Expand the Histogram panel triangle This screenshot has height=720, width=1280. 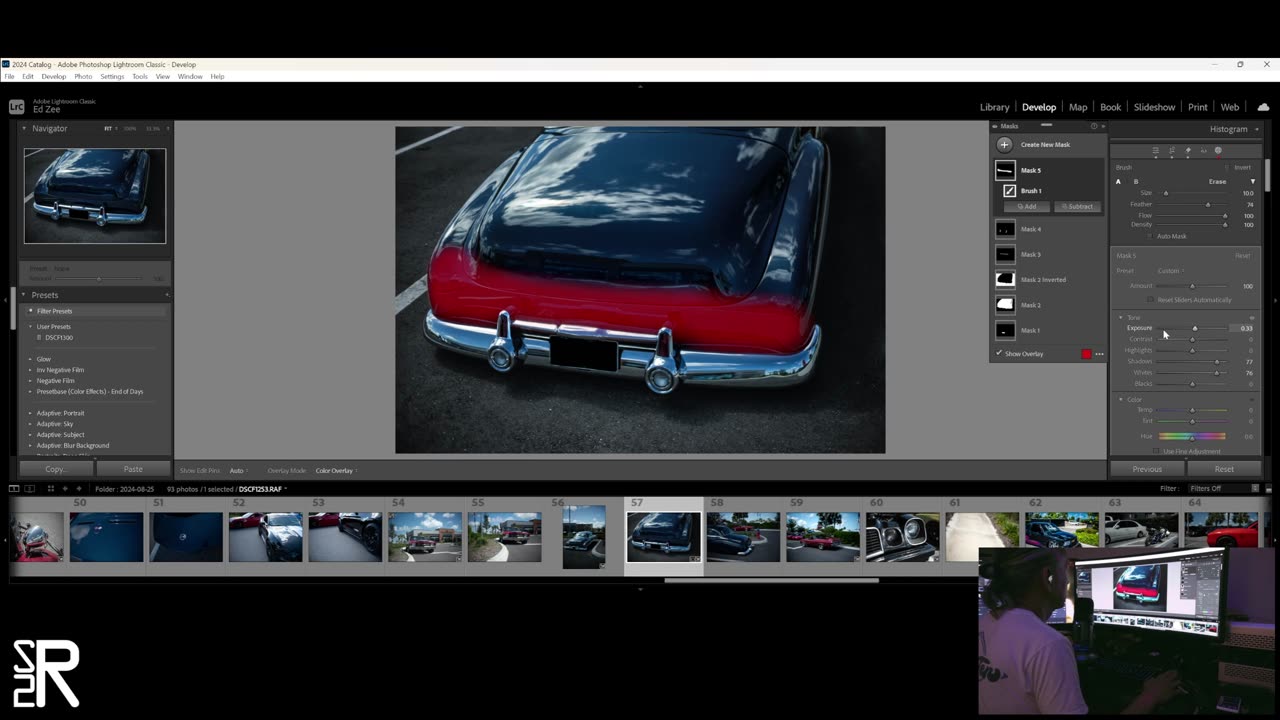coord(1257,129)
